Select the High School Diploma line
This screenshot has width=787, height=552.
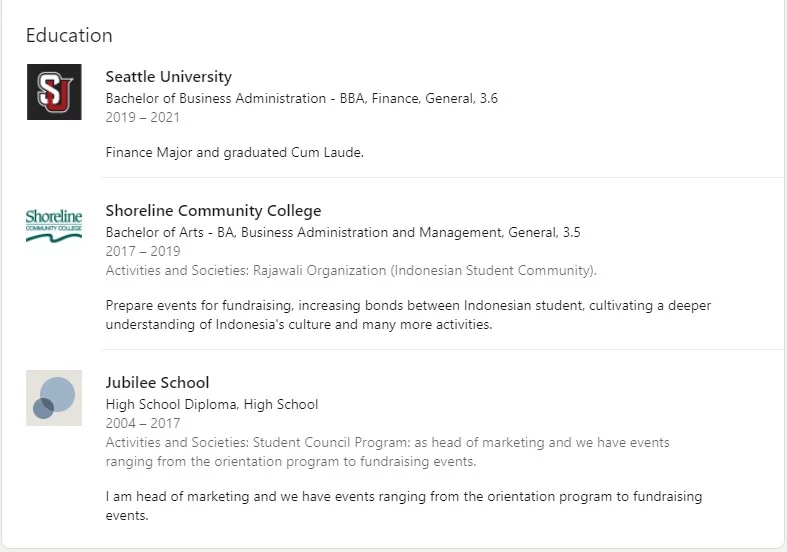[212, 404]
